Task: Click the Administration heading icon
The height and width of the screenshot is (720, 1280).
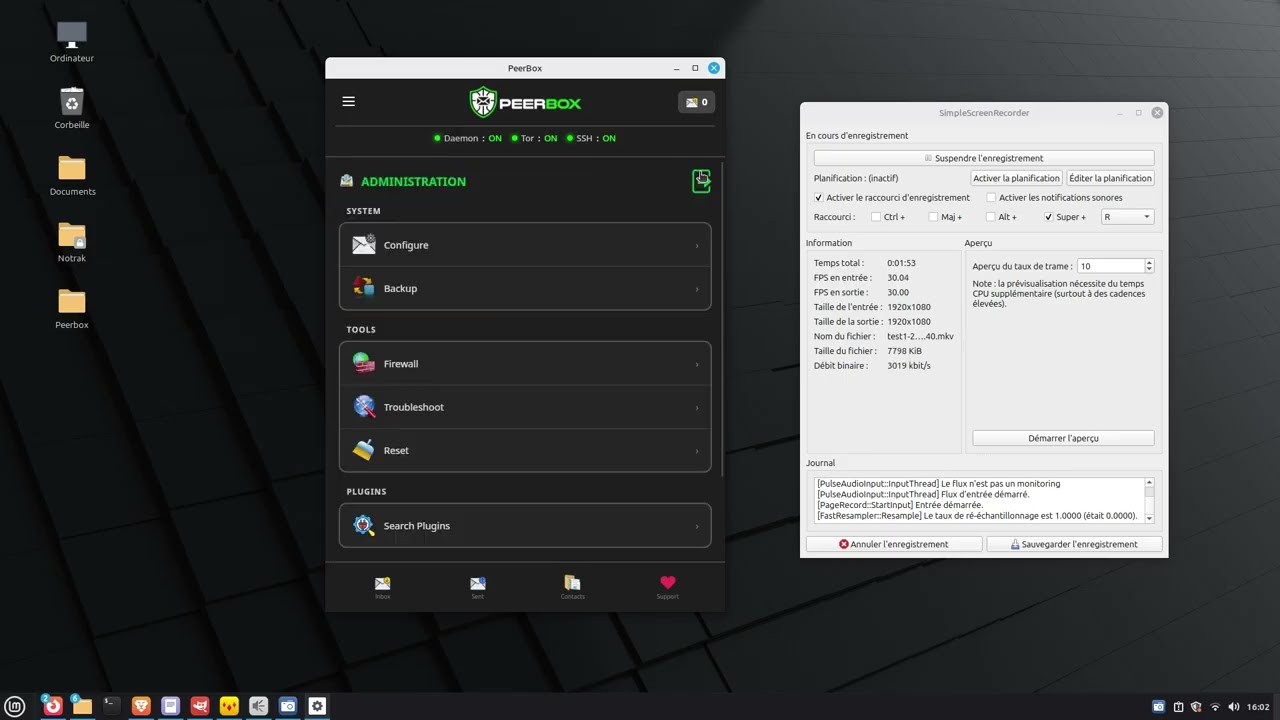Action: 347,181
